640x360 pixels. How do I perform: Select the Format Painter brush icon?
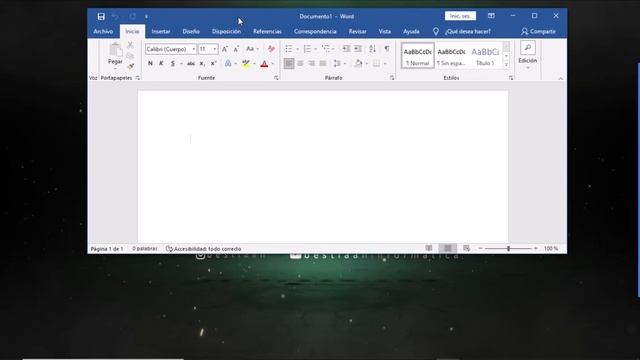tap(131, 66)
